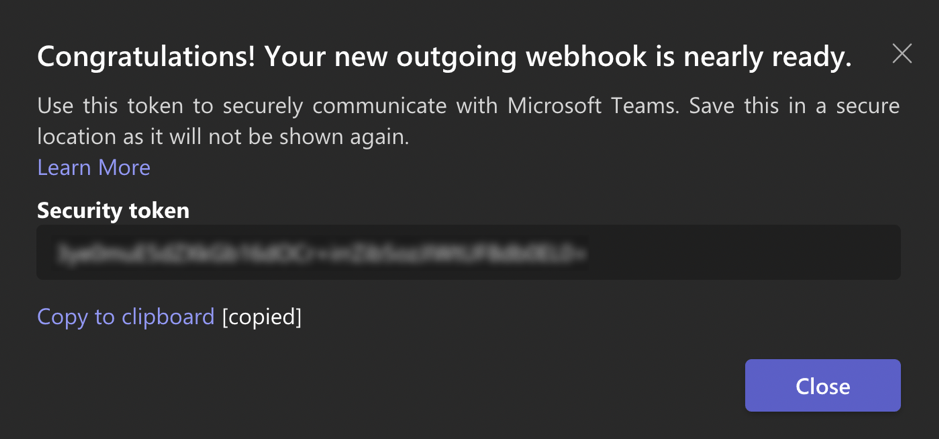Open the Learn More link
The width and height of the screenshot is (939, 439).
point(94,167)
